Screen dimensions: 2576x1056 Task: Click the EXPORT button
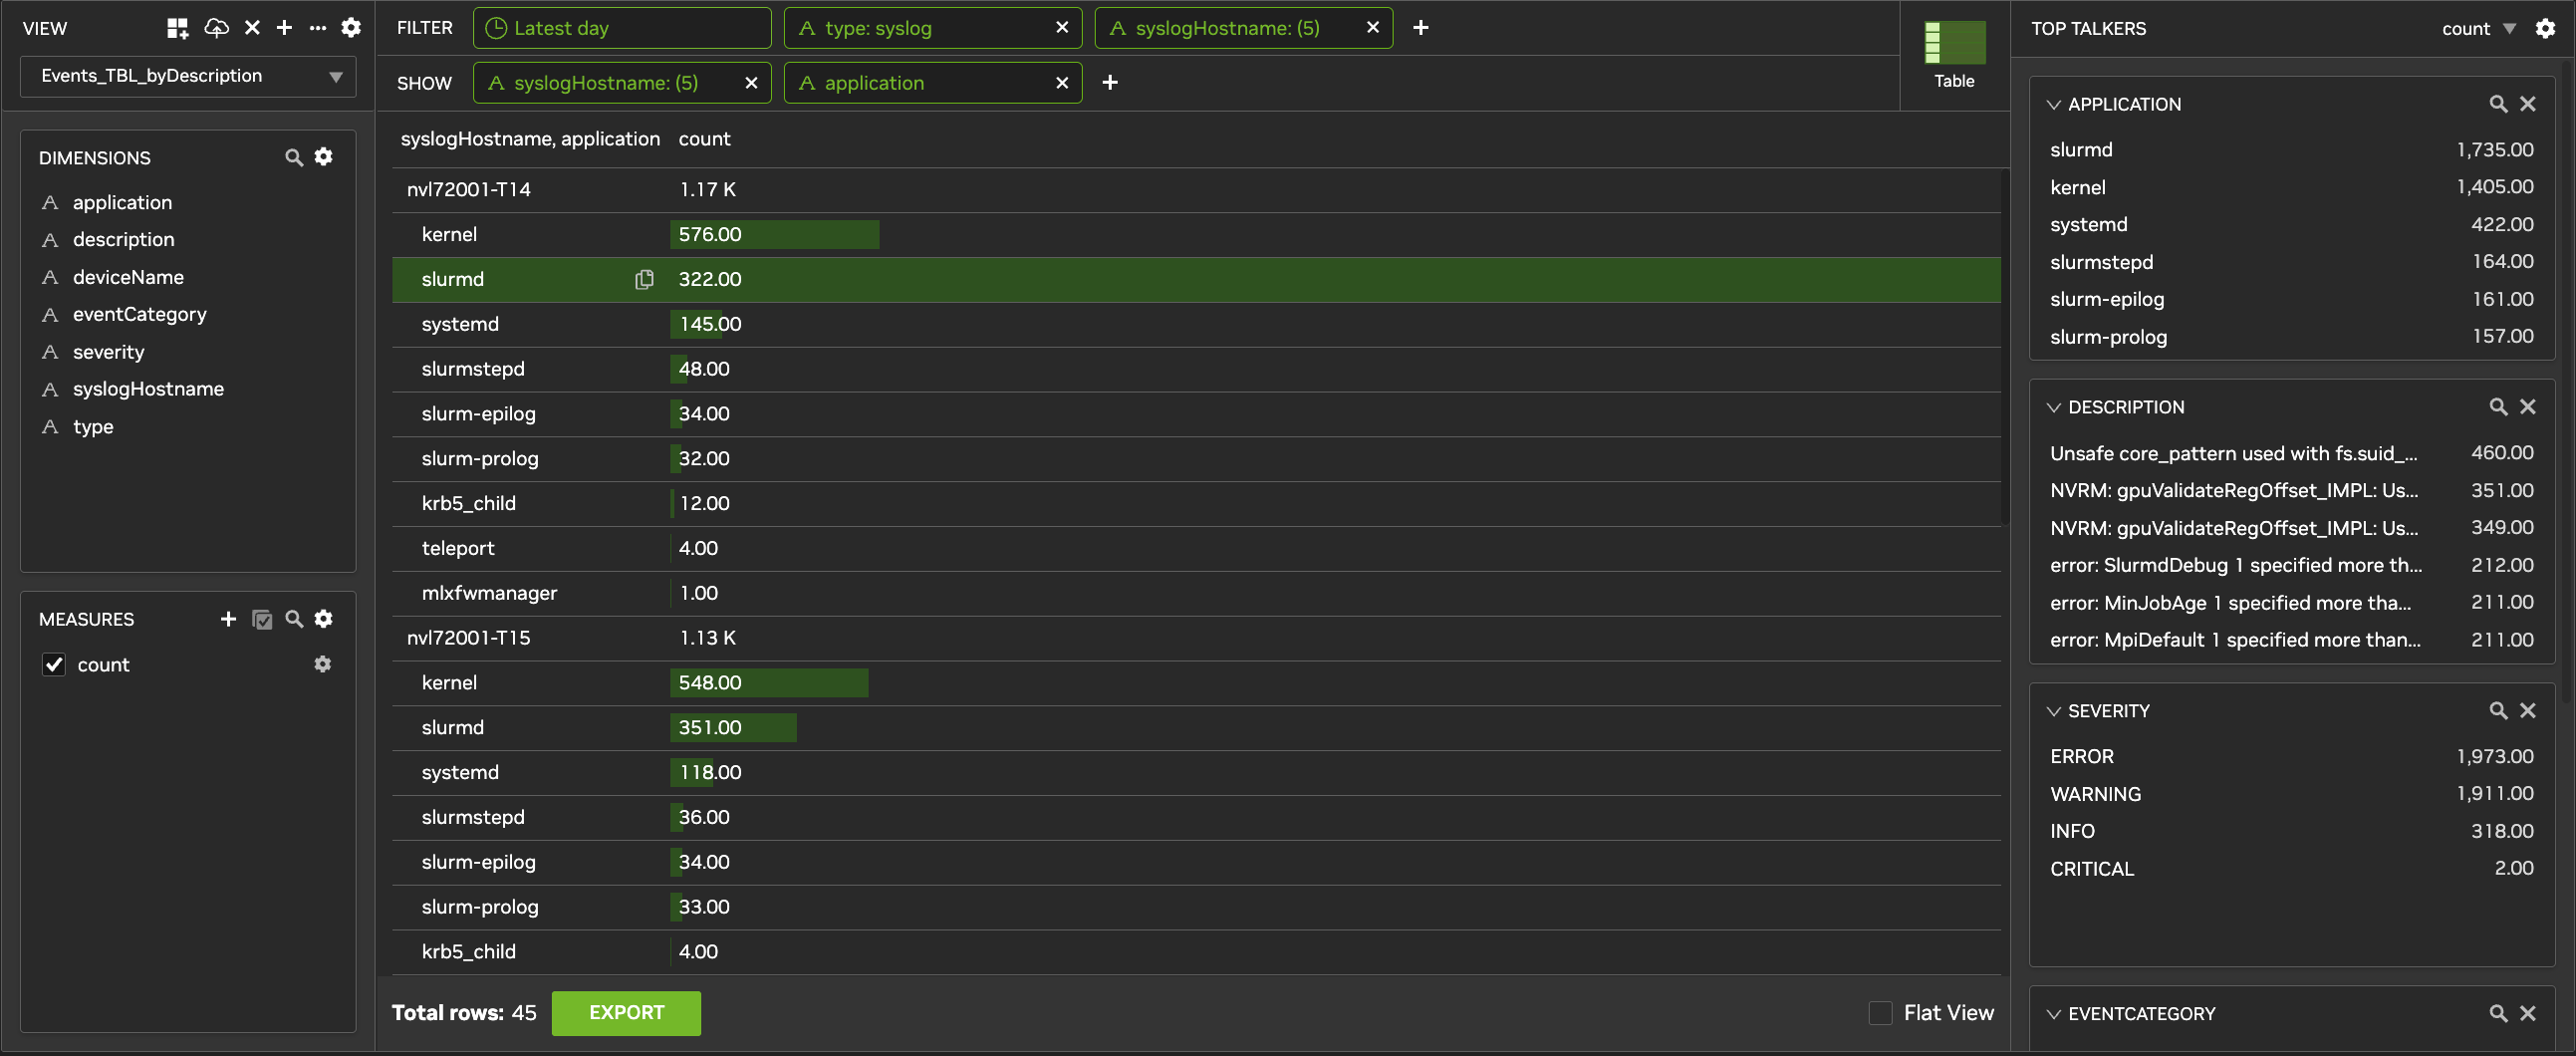click(626, 1013)
